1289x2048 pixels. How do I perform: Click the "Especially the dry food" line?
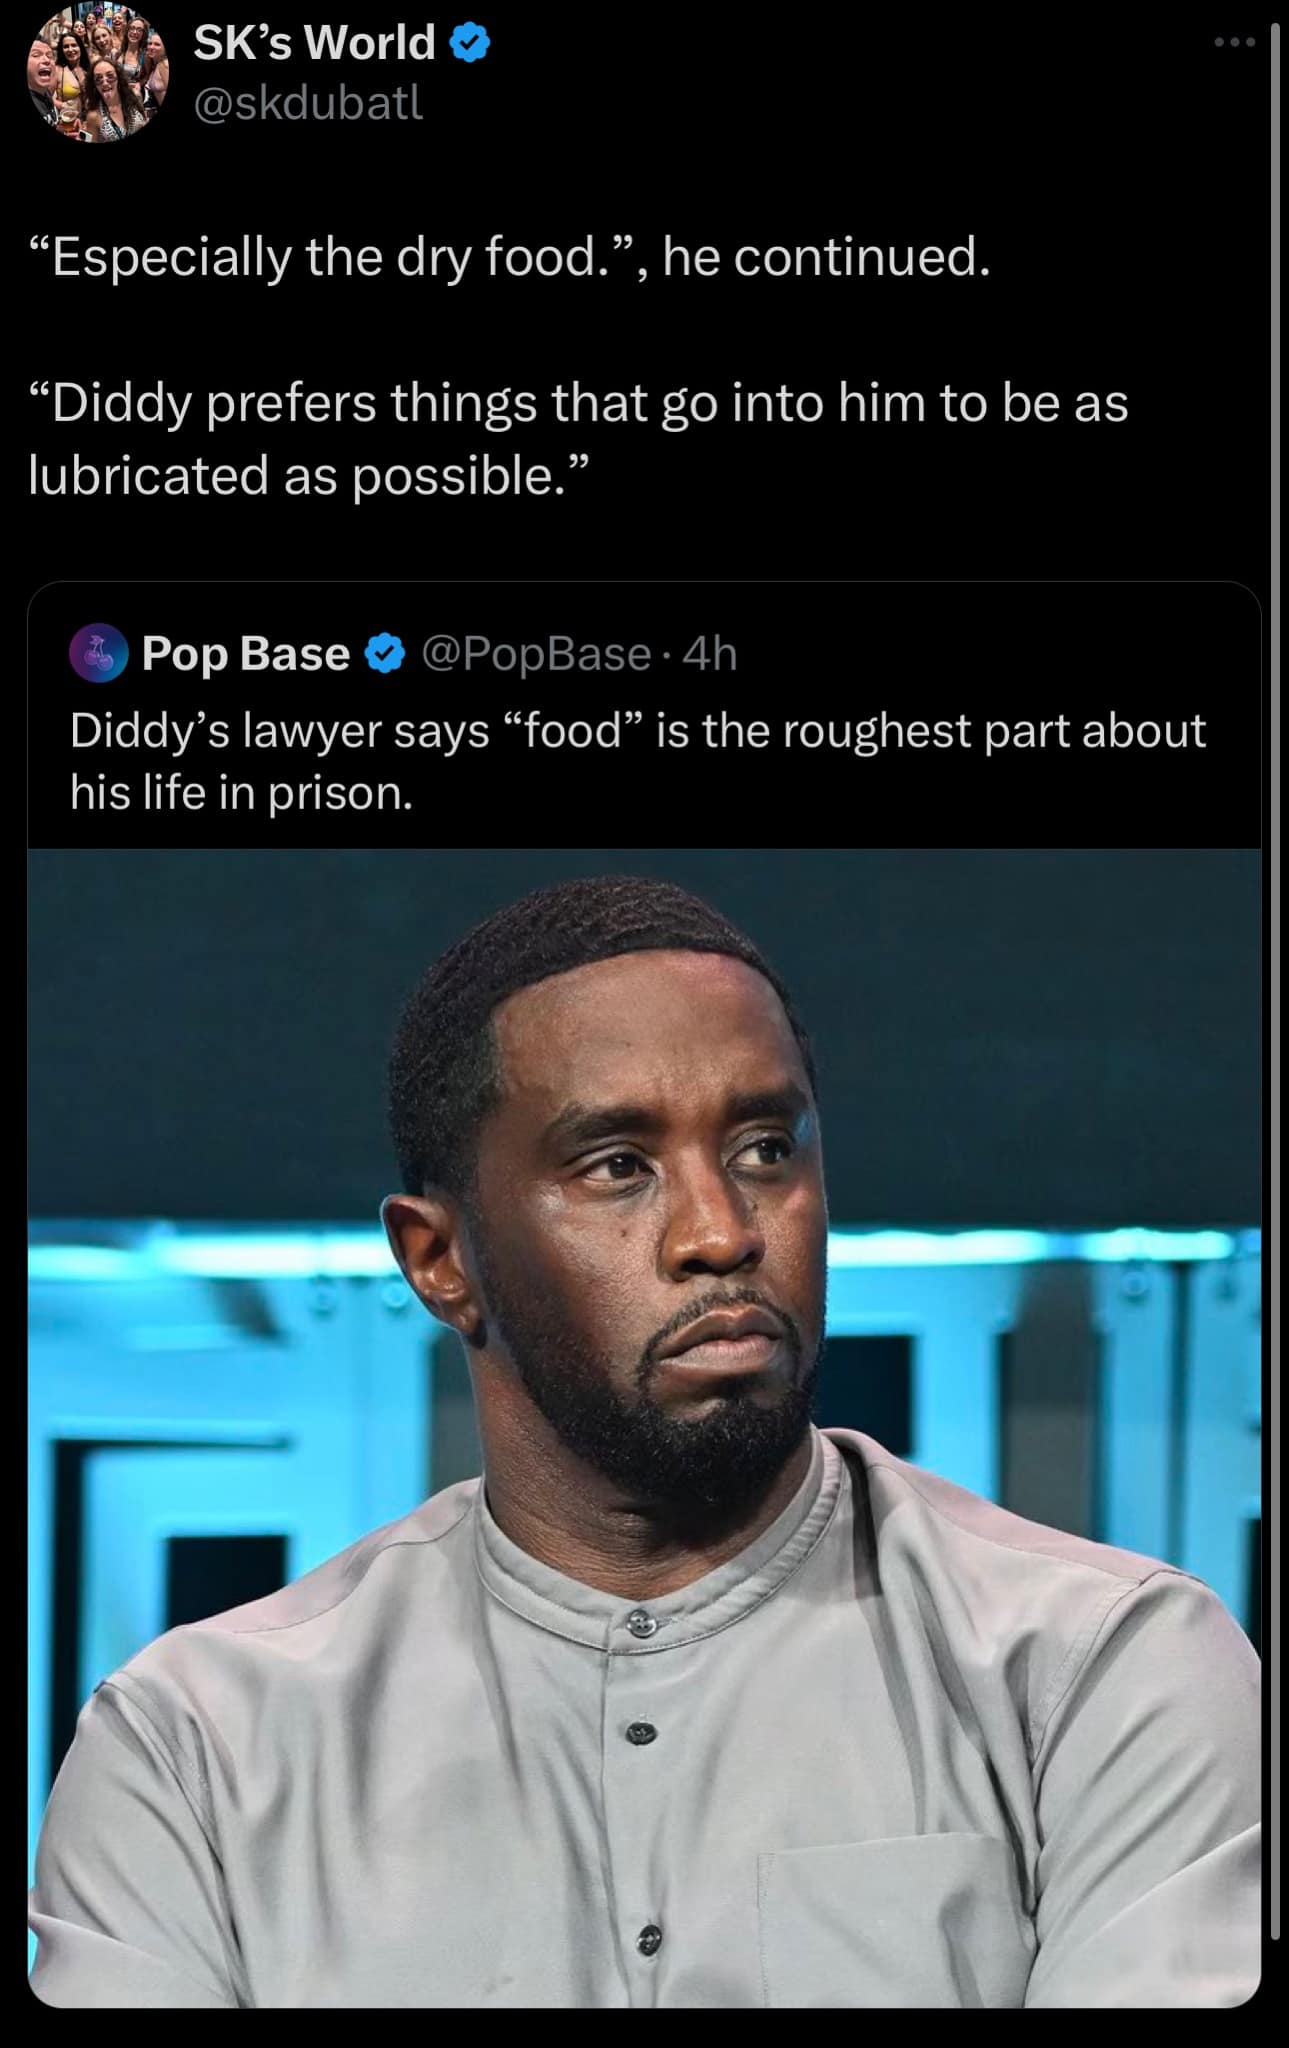[510, 257]
